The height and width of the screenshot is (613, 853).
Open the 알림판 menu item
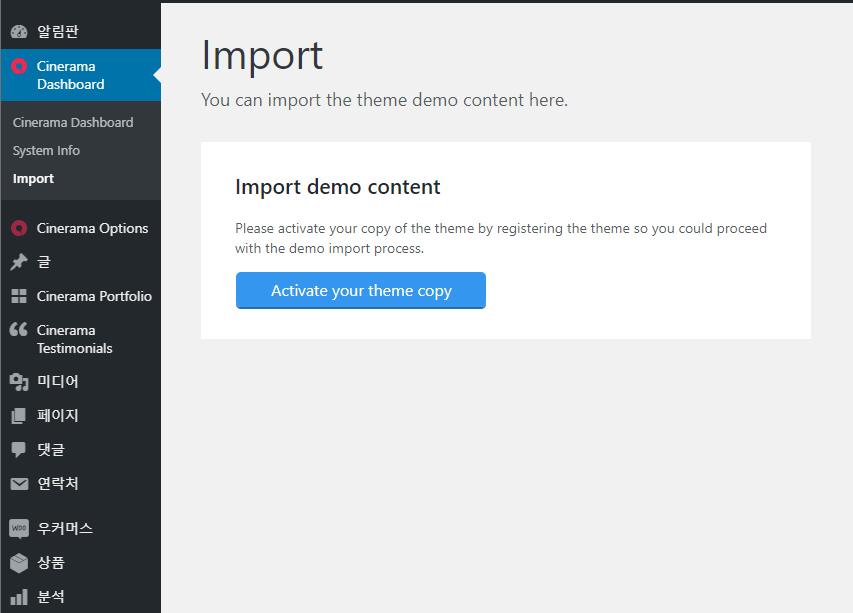(81, 32)
